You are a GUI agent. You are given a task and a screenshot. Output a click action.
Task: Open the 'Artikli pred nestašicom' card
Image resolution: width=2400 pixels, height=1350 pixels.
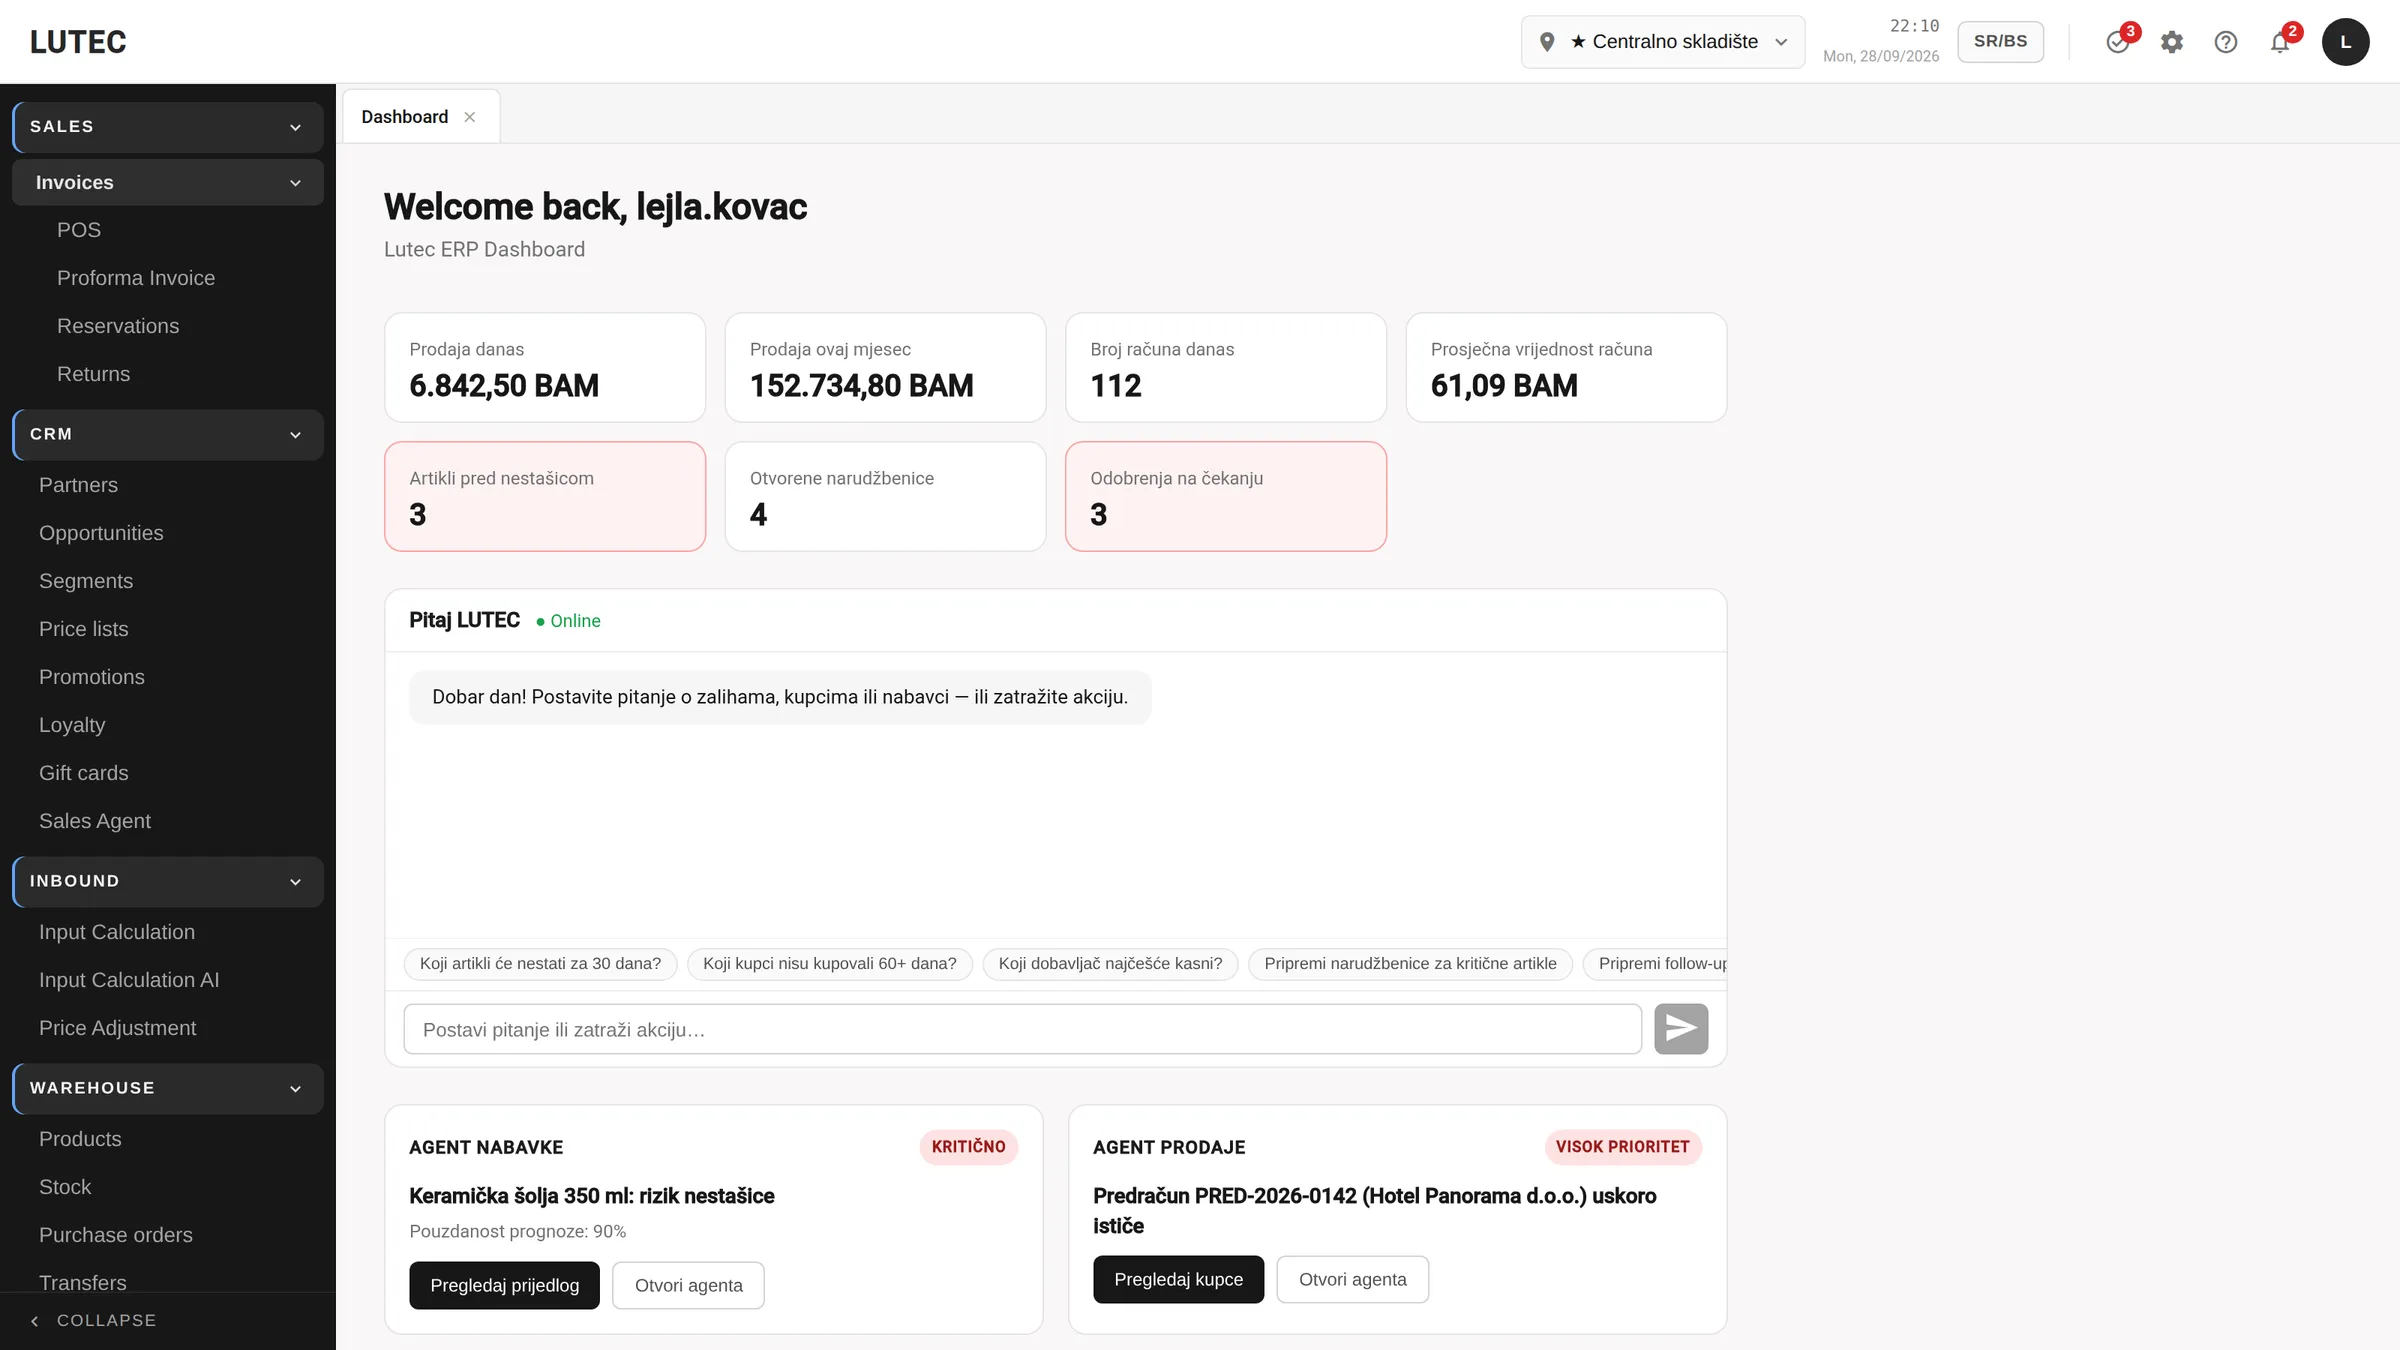(545, 496)
